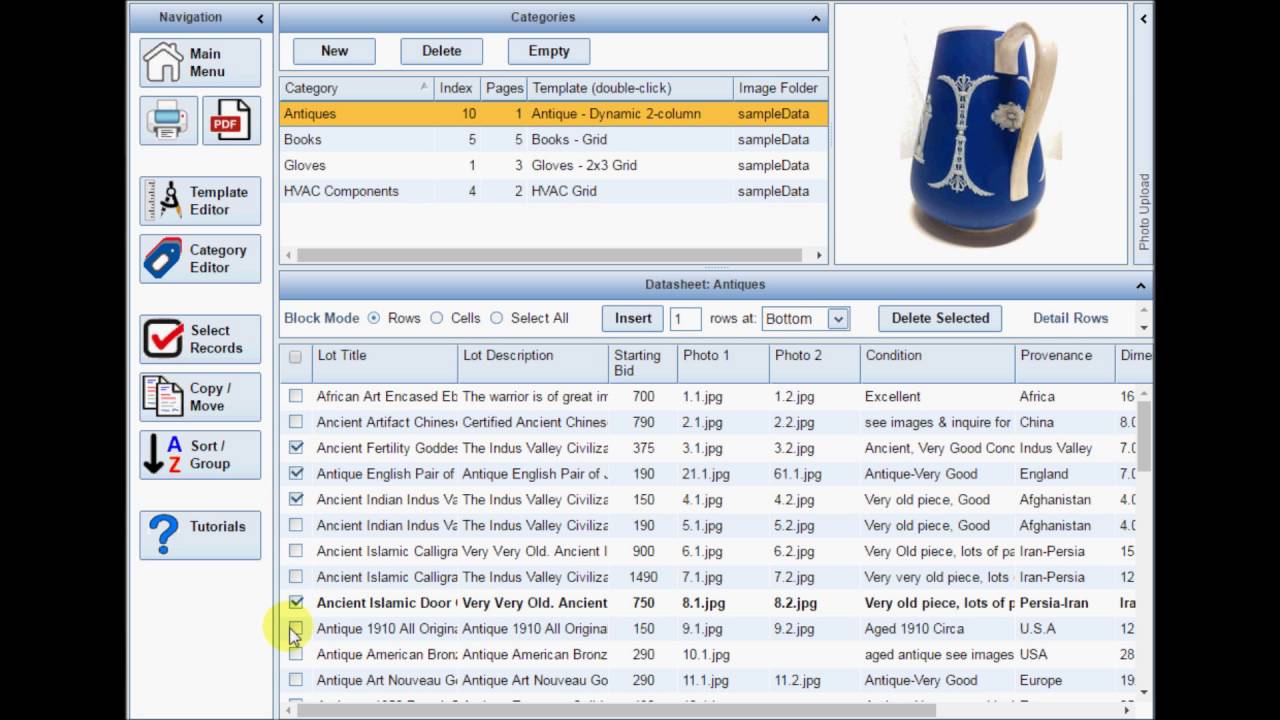Click Starting Bid column header
The height and width of the screenshot is (720, 1280).
(x=643, y=364)
